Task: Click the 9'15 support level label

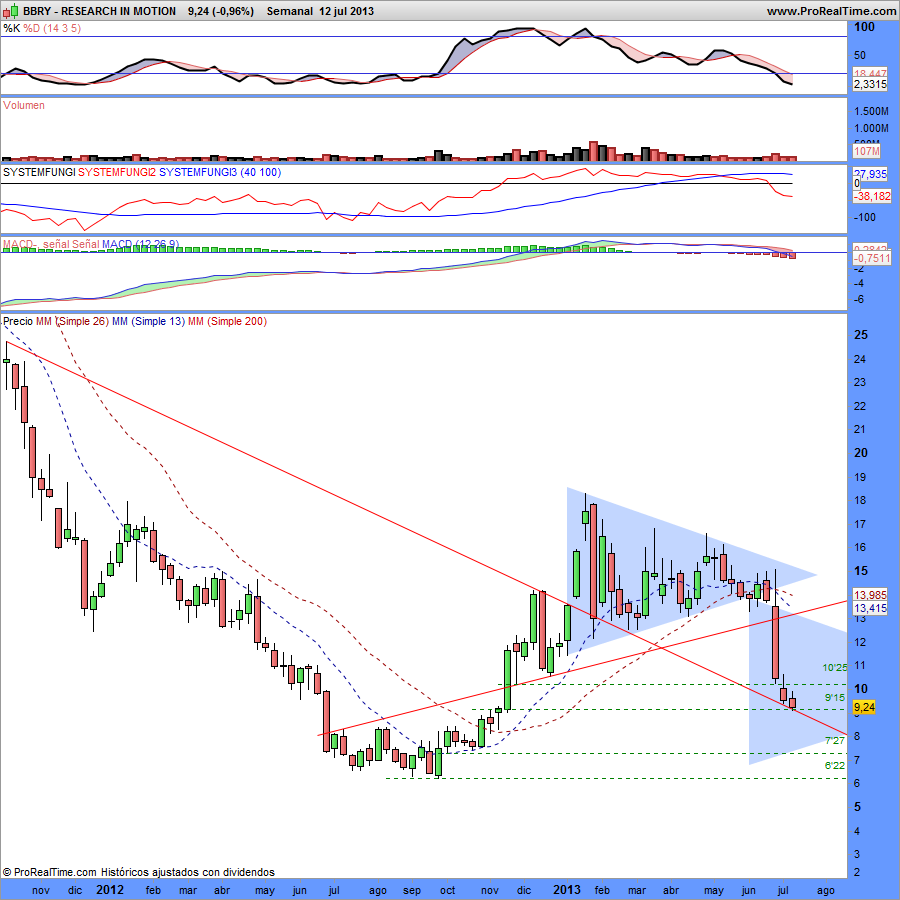Action: [x=835, y=697]
